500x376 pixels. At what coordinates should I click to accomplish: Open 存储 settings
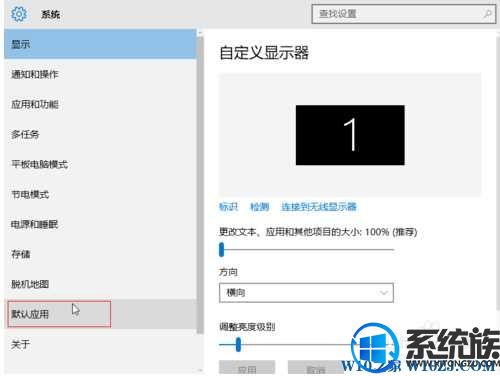100,254
